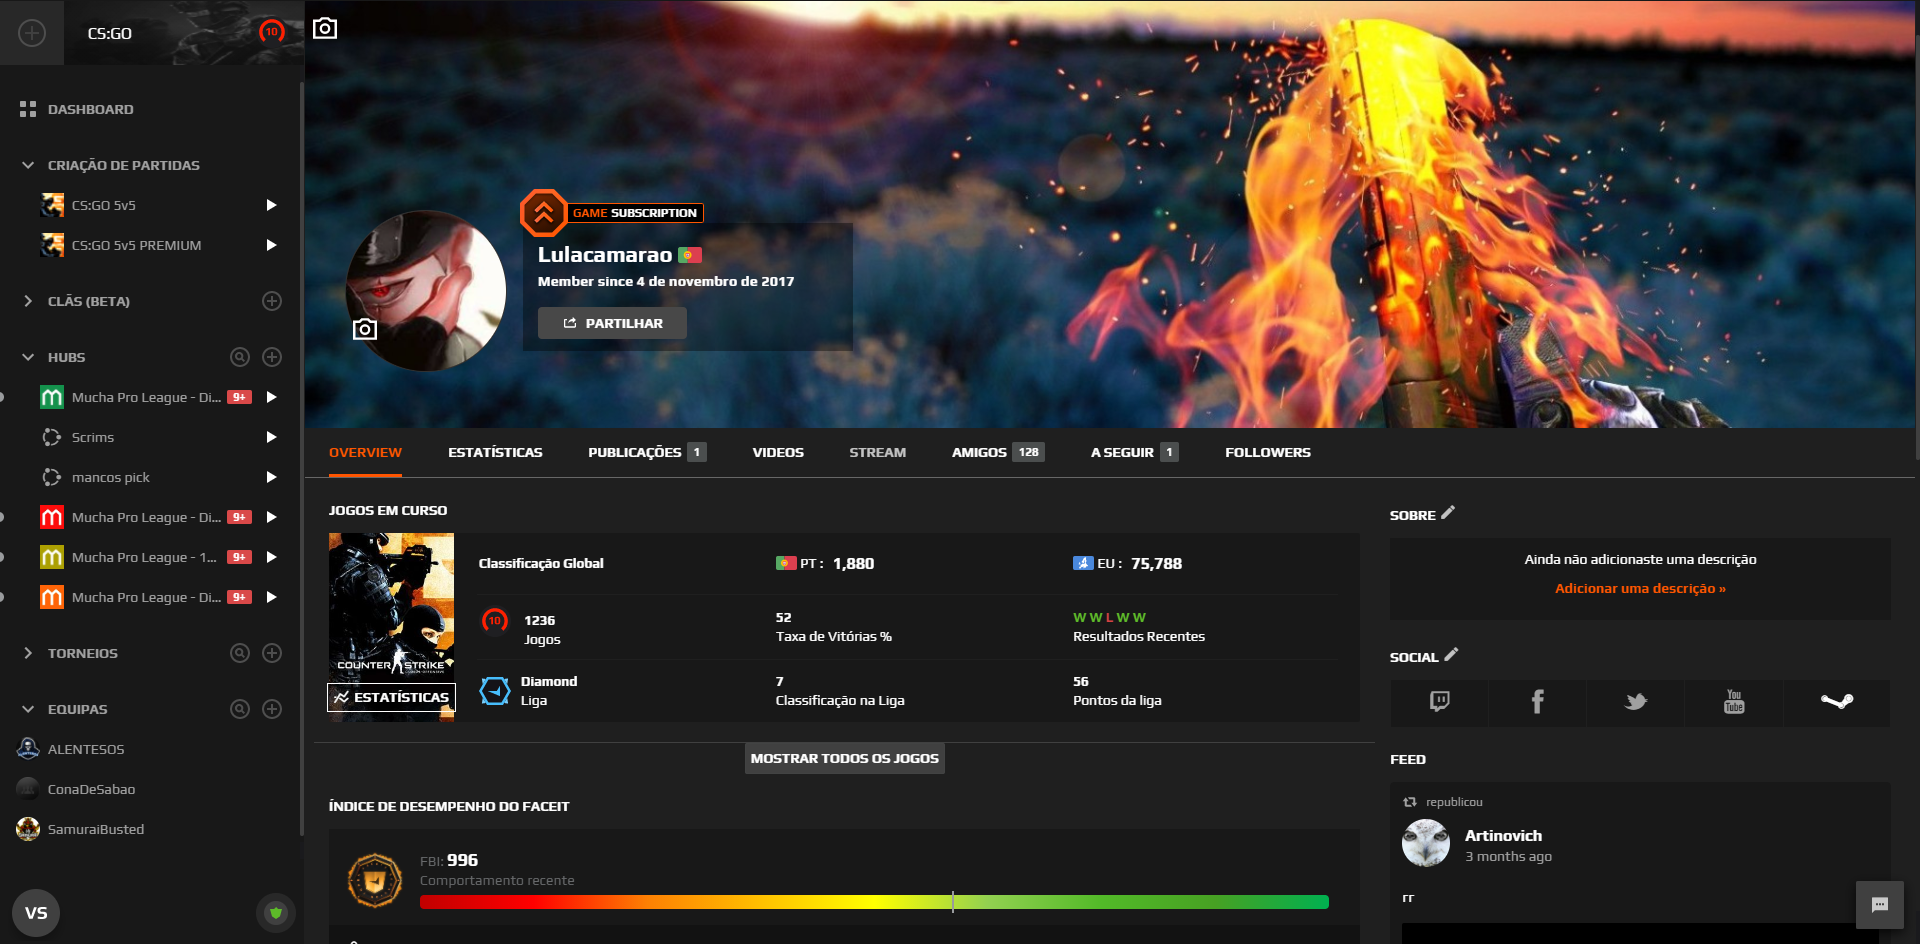Click Adicionar uma descrição link
This screenshot has width=1920, height=944.
click(1640, 588)
